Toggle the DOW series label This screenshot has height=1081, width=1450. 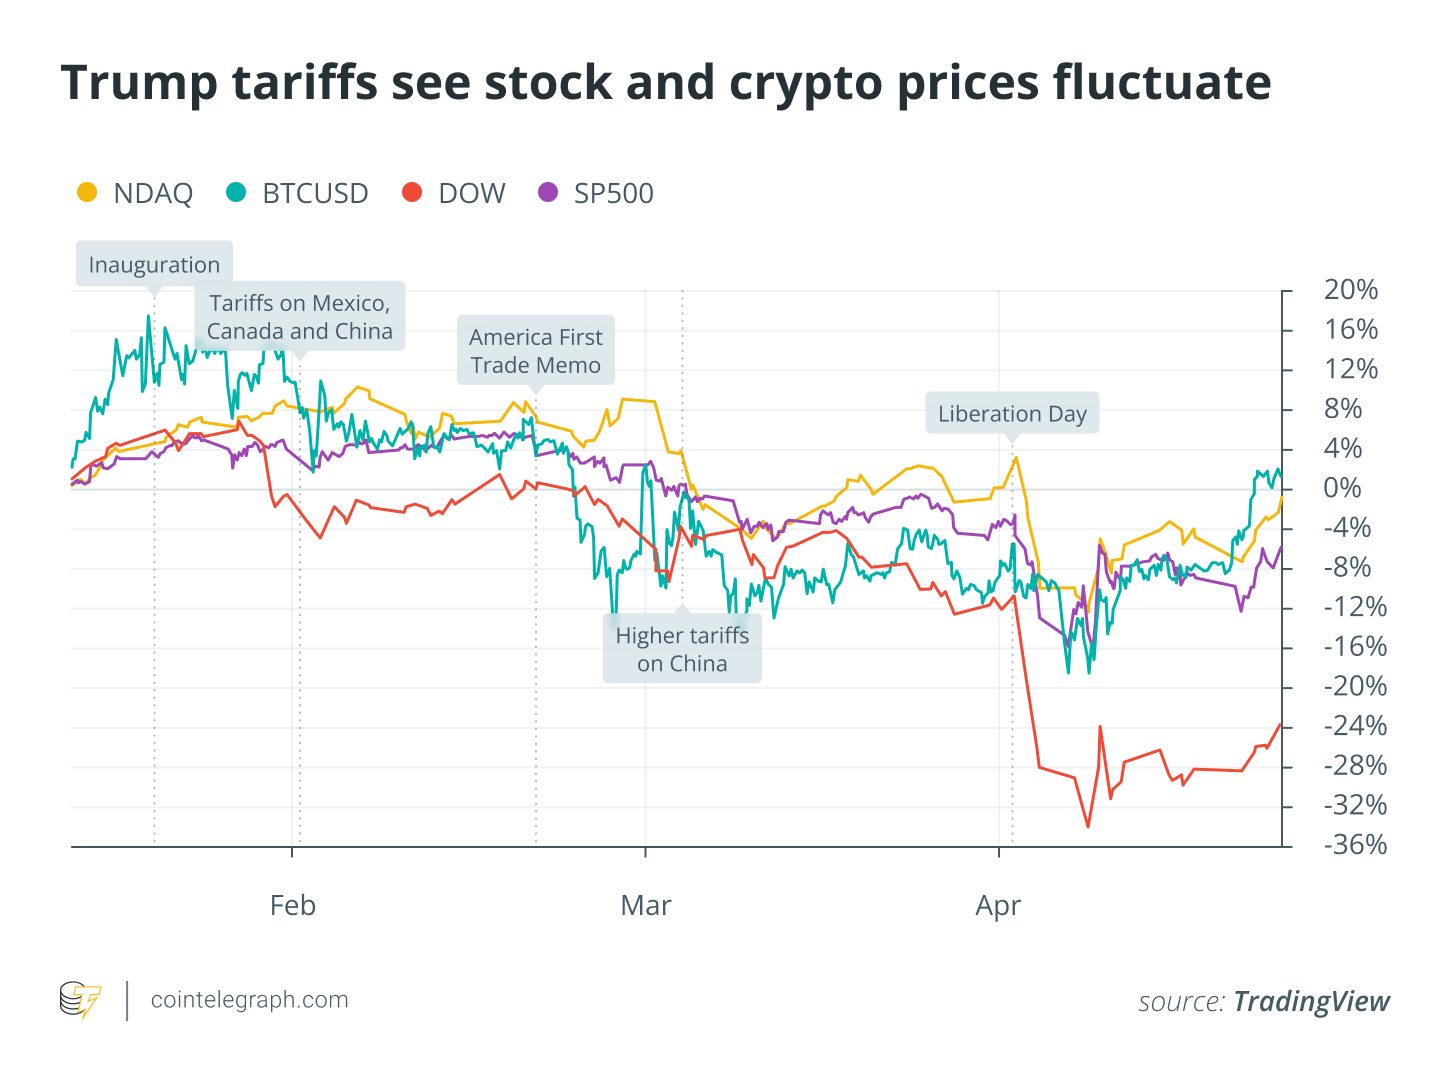pos(472,193)
